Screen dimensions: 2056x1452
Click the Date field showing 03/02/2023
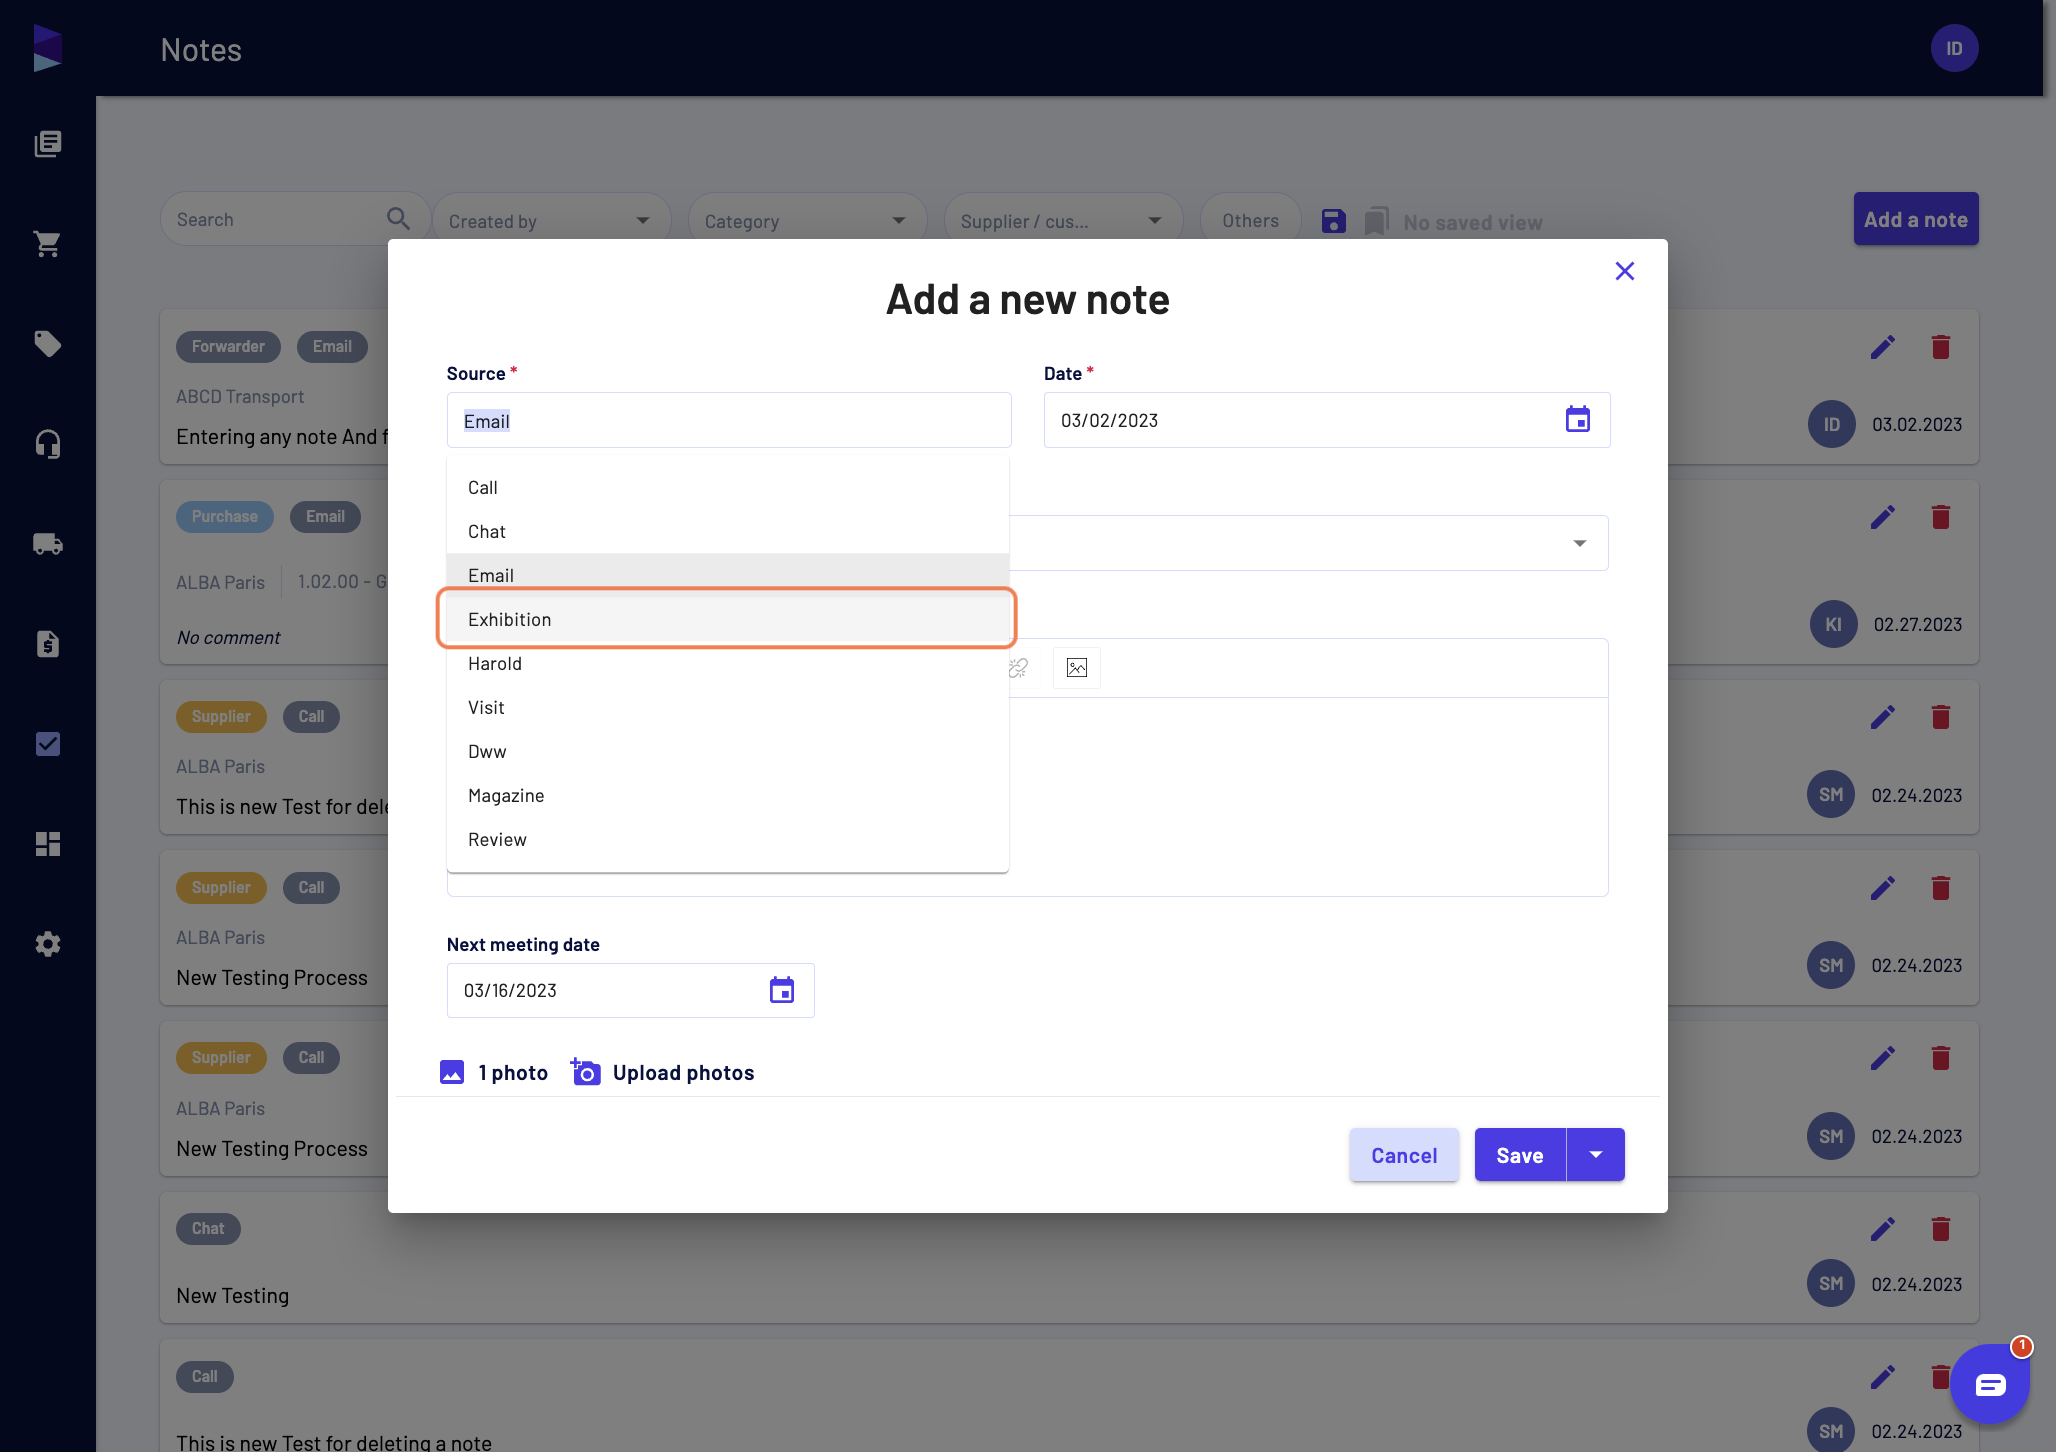coord(1326,420)
